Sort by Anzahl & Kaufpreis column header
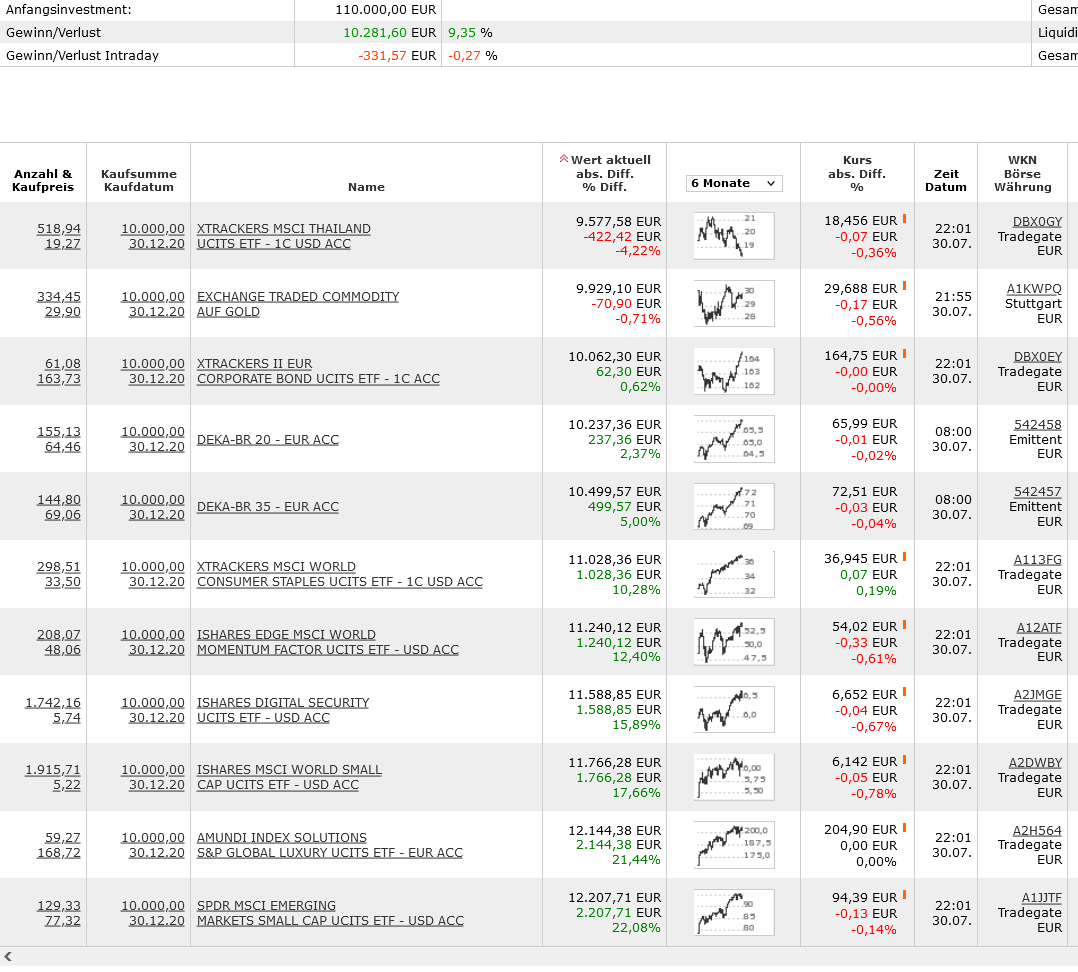 tap(43, 180)
